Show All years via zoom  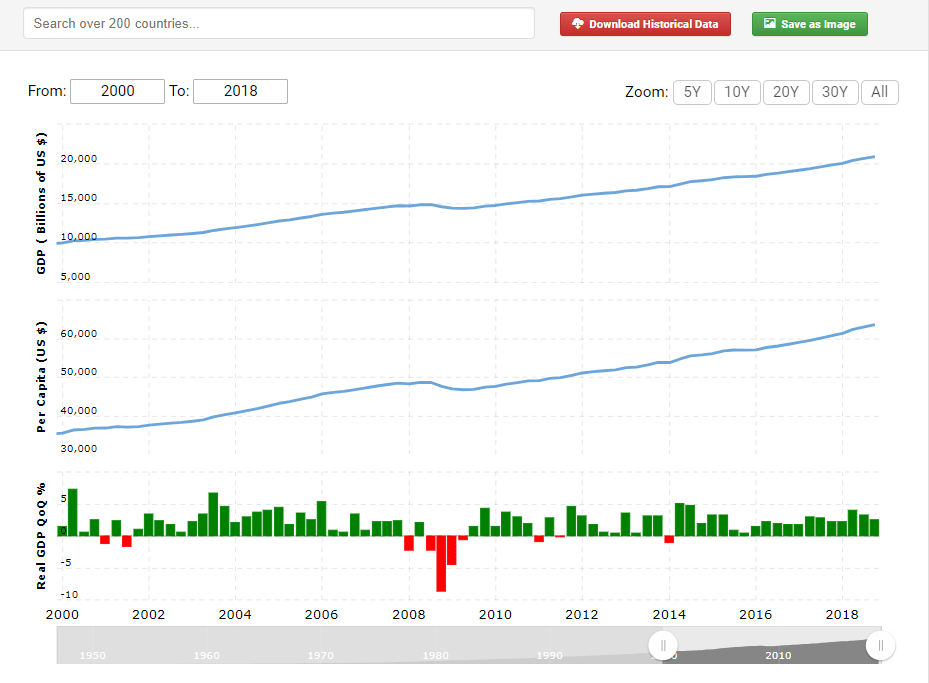point(879,92)
